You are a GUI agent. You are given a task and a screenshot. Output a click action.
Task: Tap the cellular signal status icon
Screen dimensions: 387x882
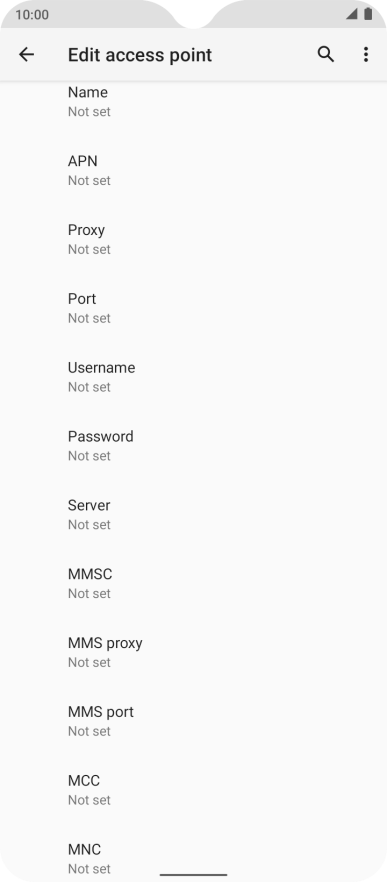click(352, 14)
